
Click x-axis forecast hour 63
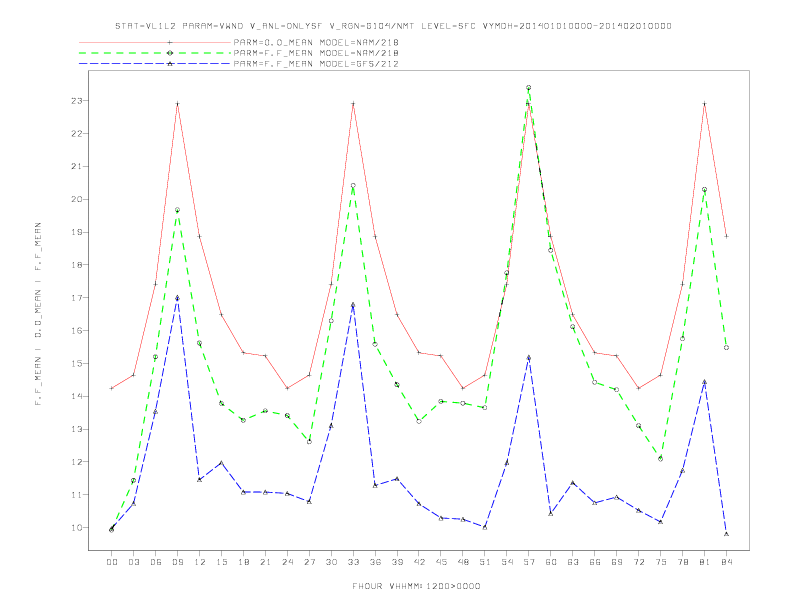(x=573, y=562)
